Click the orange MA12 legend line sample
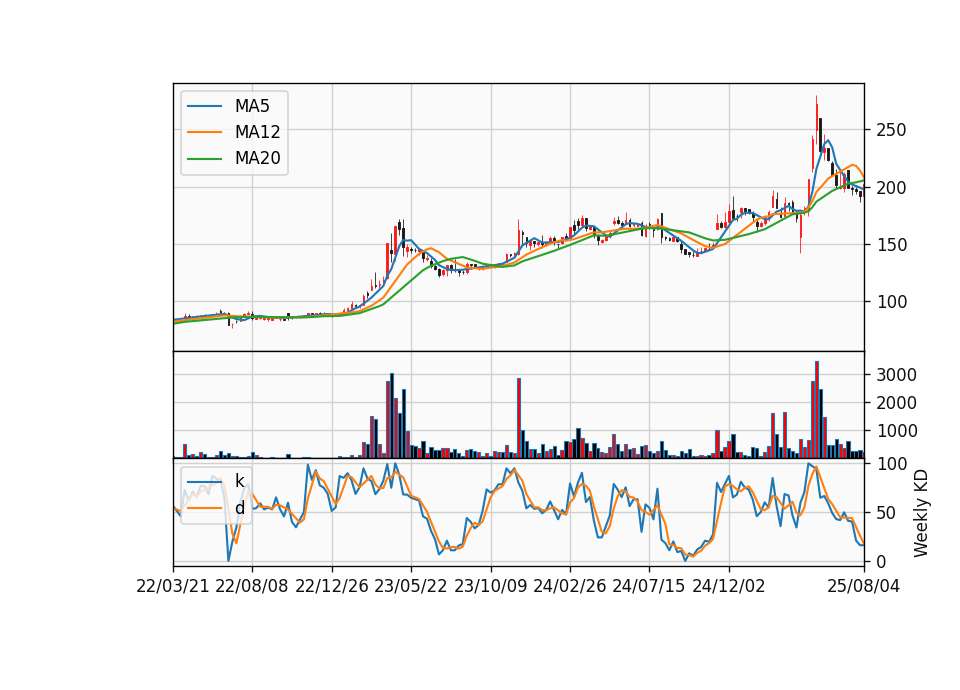 coord(204,132)
